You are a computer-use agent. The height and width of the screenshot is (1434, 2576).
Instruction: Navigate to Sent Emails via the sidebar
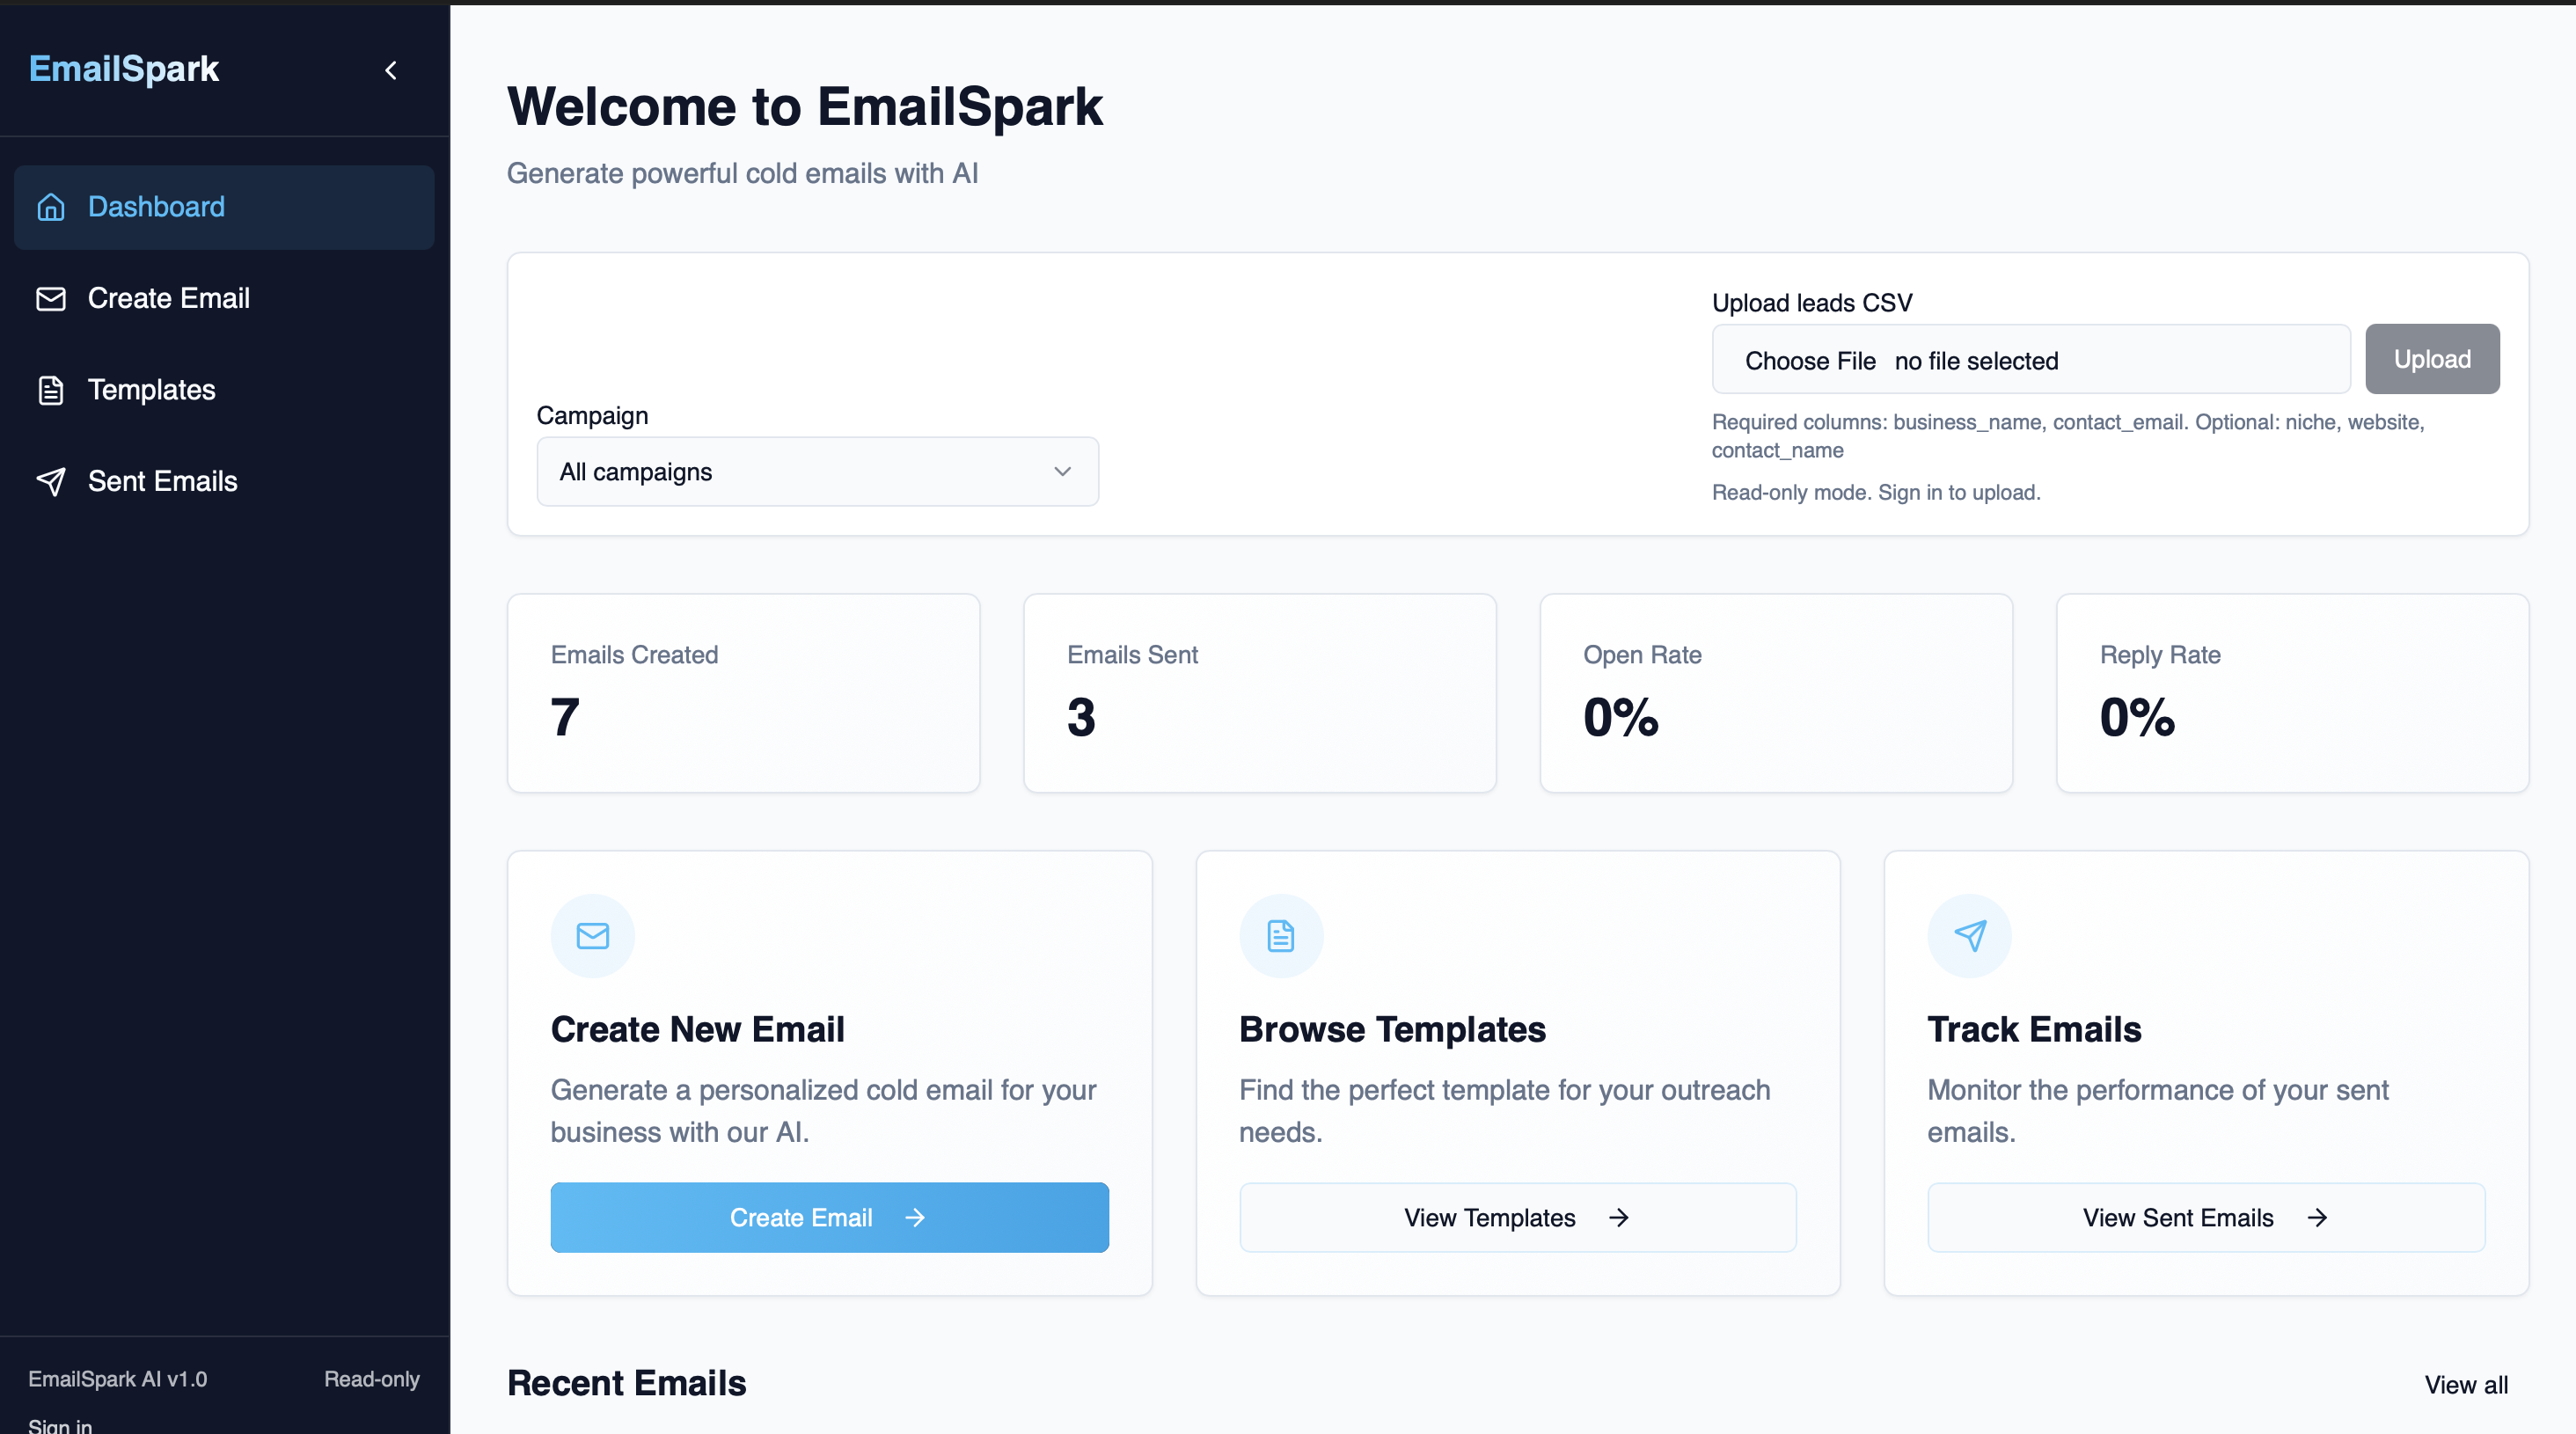pyautogui.click(x=162, y=481)
